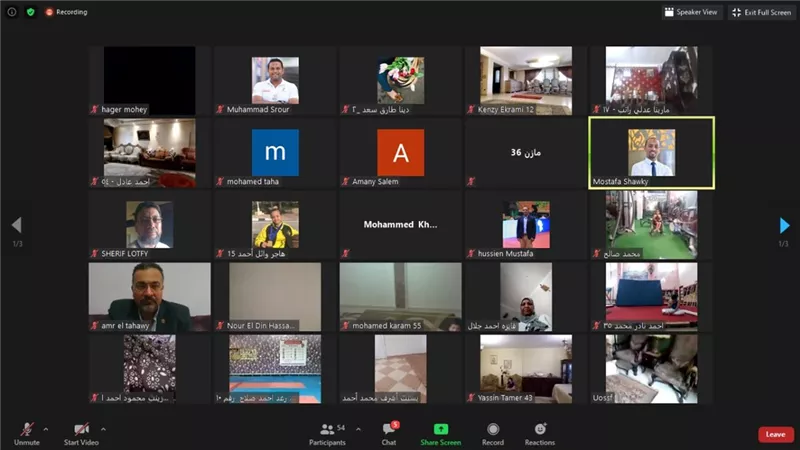Click muted mic icon on mohamed taha
Screen dimensions: 800x450
220,181
